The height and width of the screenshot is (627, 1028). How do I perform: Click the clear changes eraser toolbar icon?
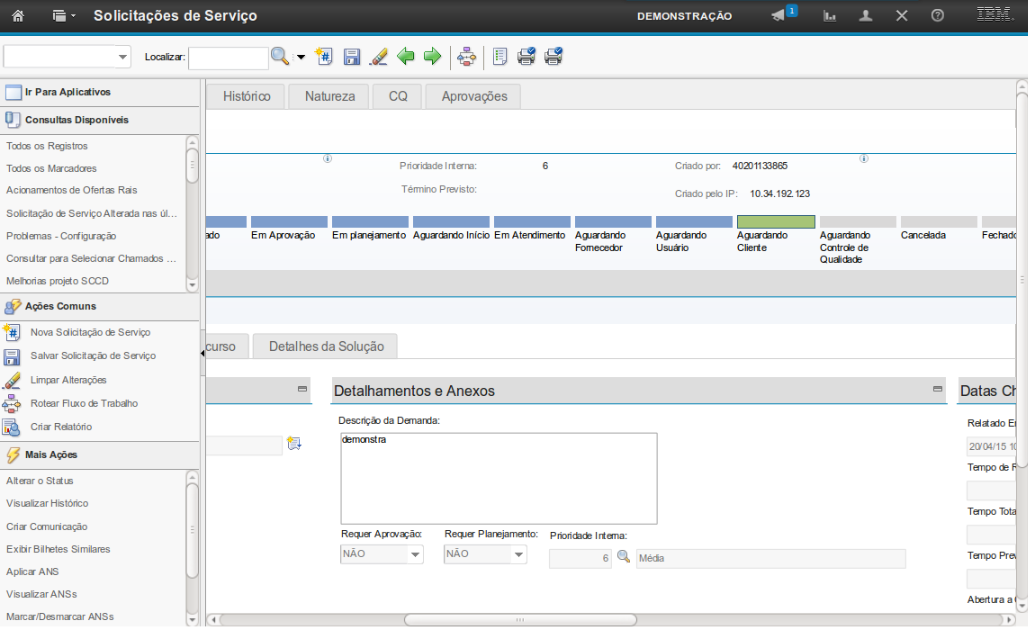point(378,57)
